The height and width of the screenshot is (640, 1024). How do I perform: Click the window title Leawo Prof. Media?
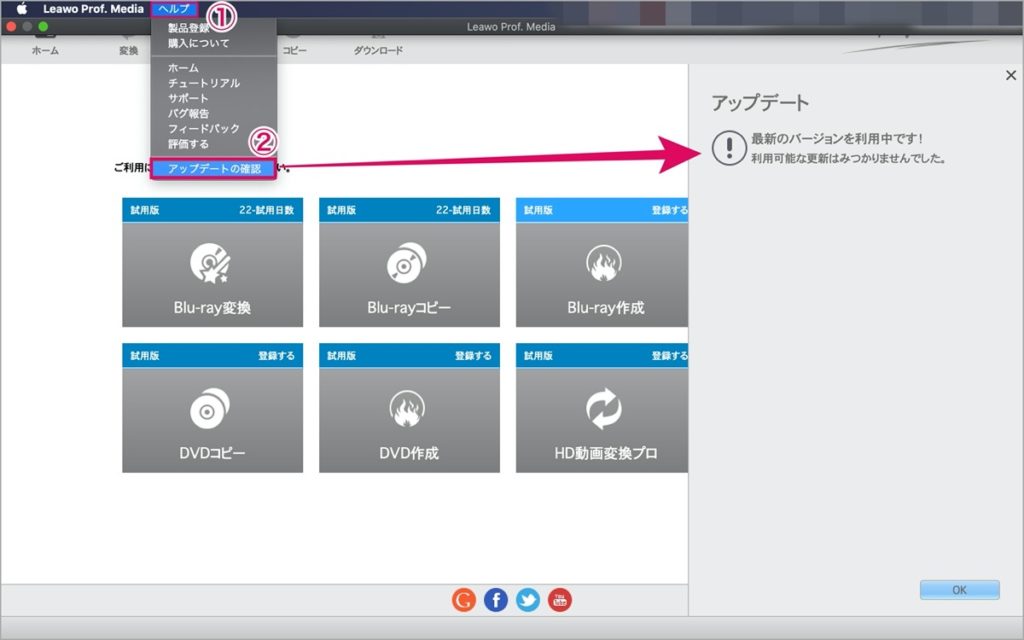click(511, 27)
